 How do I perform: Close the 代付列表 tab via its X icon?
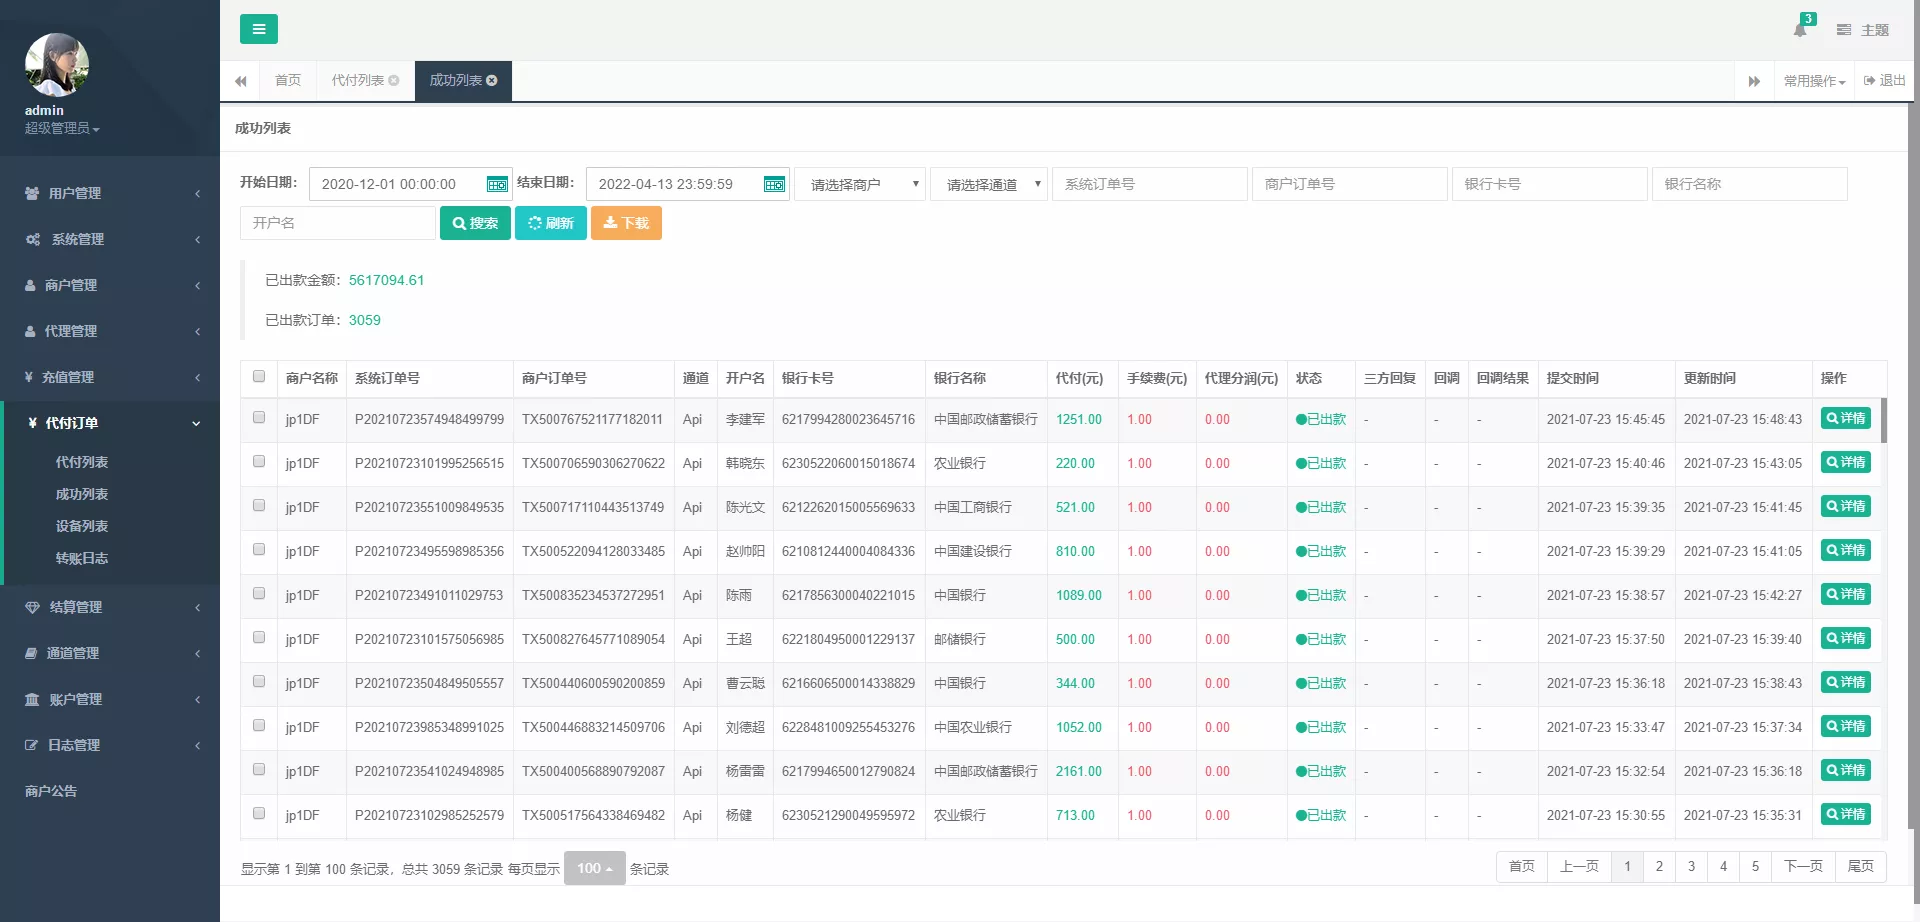click(394, 80)
